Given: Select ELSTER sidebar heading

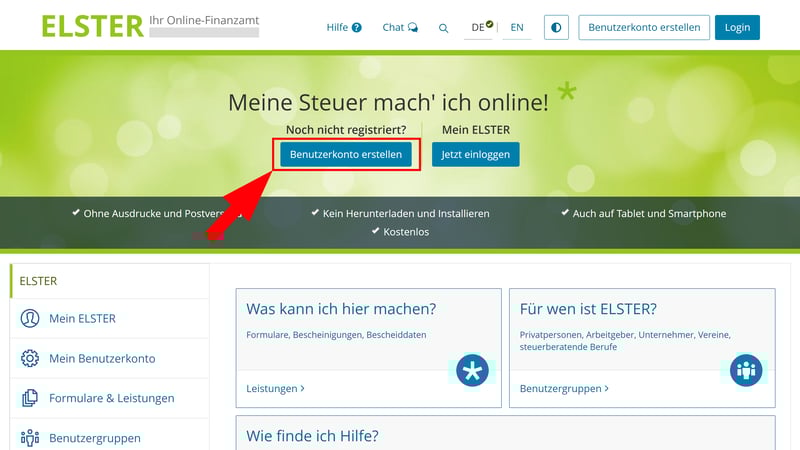Looking at the screenshot, I should [38, 281].
